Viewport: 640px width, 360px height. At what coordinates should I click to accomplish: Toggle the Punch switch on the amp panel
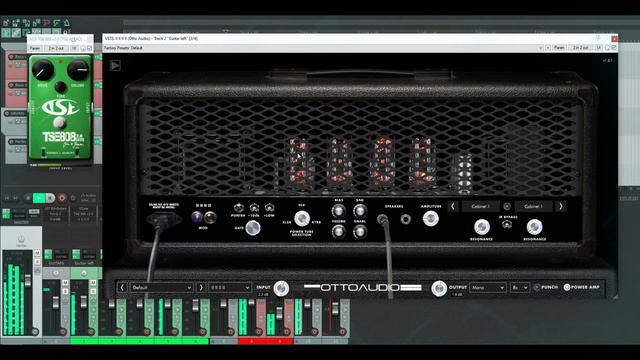coord(238,208)
